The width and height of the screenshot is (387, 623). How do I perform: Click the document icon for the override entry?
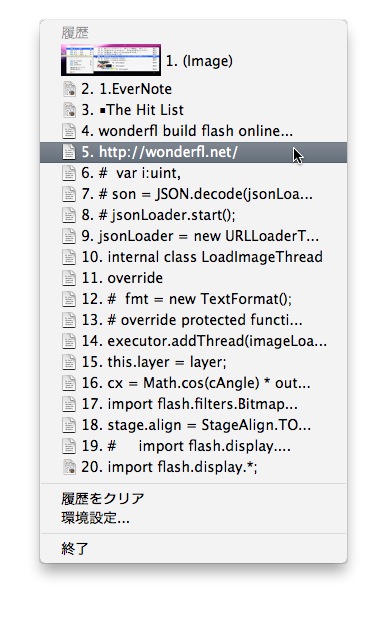69,278
